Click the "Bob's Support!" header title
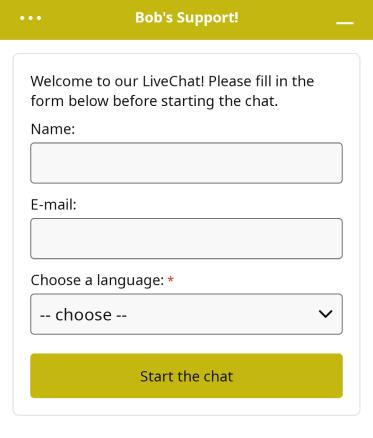 [187, 18]
